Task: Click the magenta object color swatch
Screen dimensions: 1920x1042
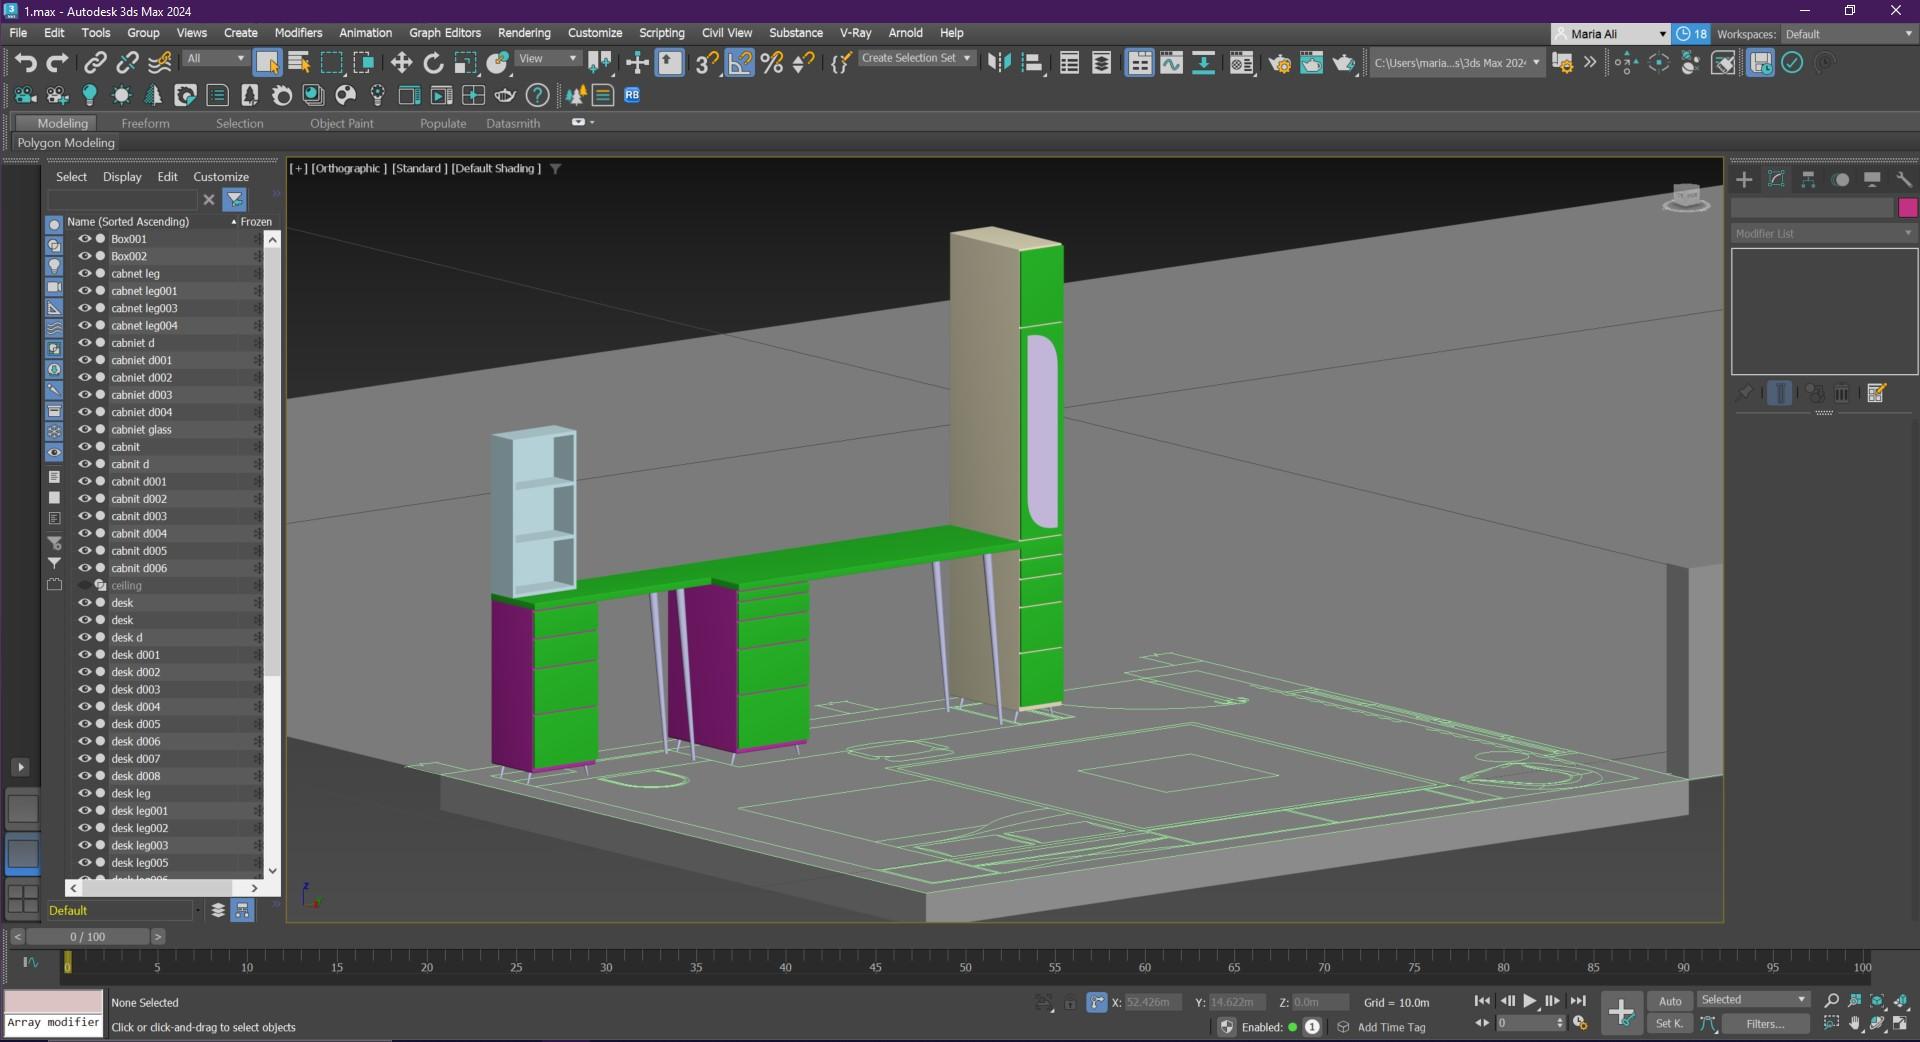Action: click(x=1907, y=208)
